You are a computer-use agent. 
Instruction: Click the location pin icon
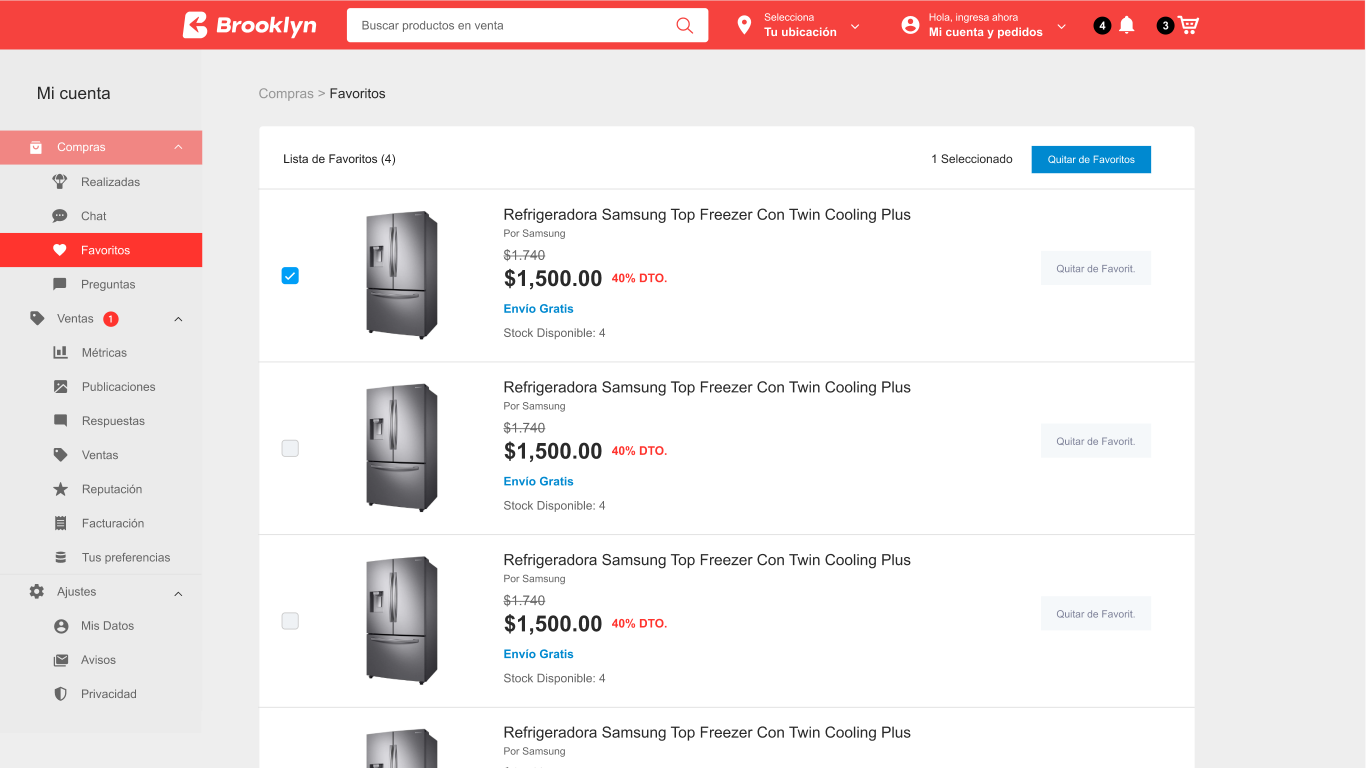744,25
